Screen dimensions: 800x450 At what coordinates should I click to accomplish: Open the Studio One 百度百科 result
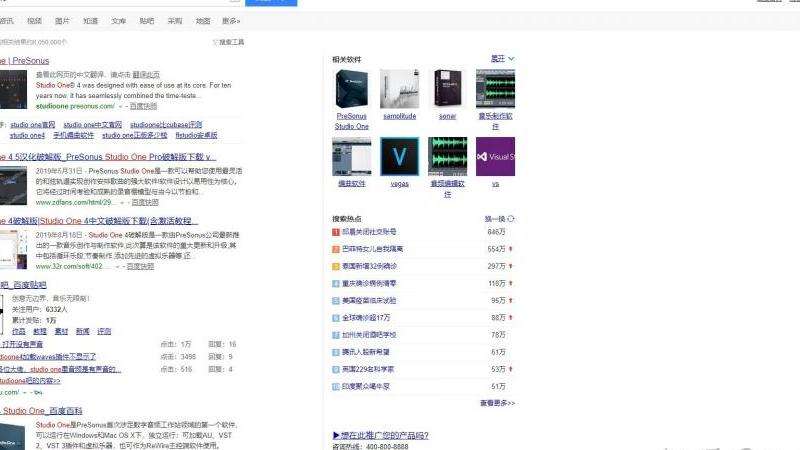pos(41,411)
